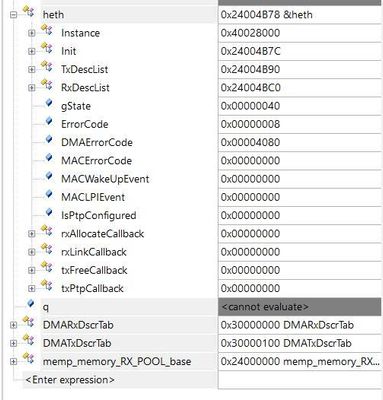The height and width of the screenshot is (400, 383).
Task: Collapse the heth variable tree node
Action: pyautogui.click(x=13, y=15)
